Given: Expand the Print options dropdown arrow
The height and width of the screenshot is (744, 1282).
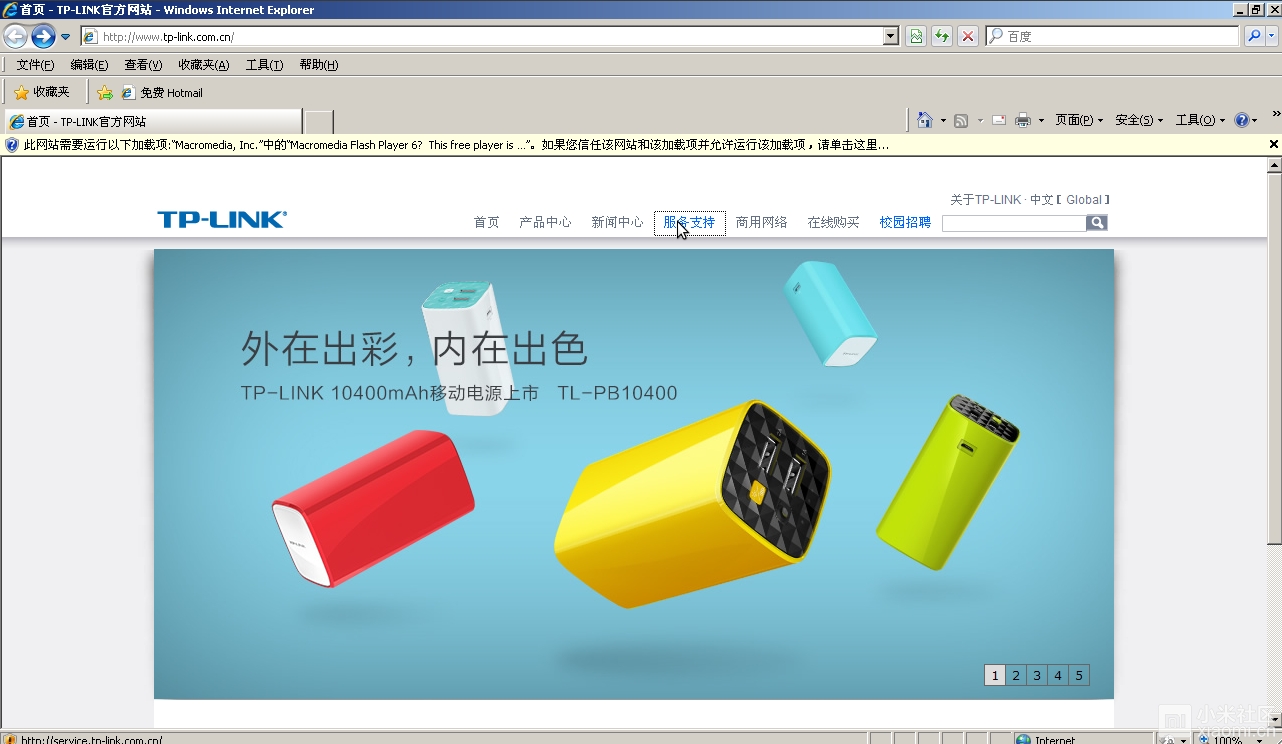Looking at the screenshot, I should (1041, 121).
